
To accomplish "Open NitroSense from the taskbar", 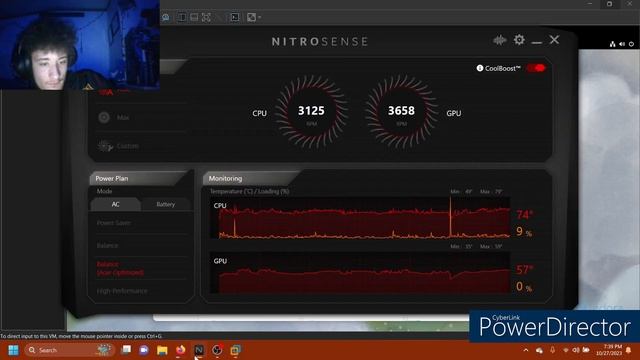I will [199, 350].
